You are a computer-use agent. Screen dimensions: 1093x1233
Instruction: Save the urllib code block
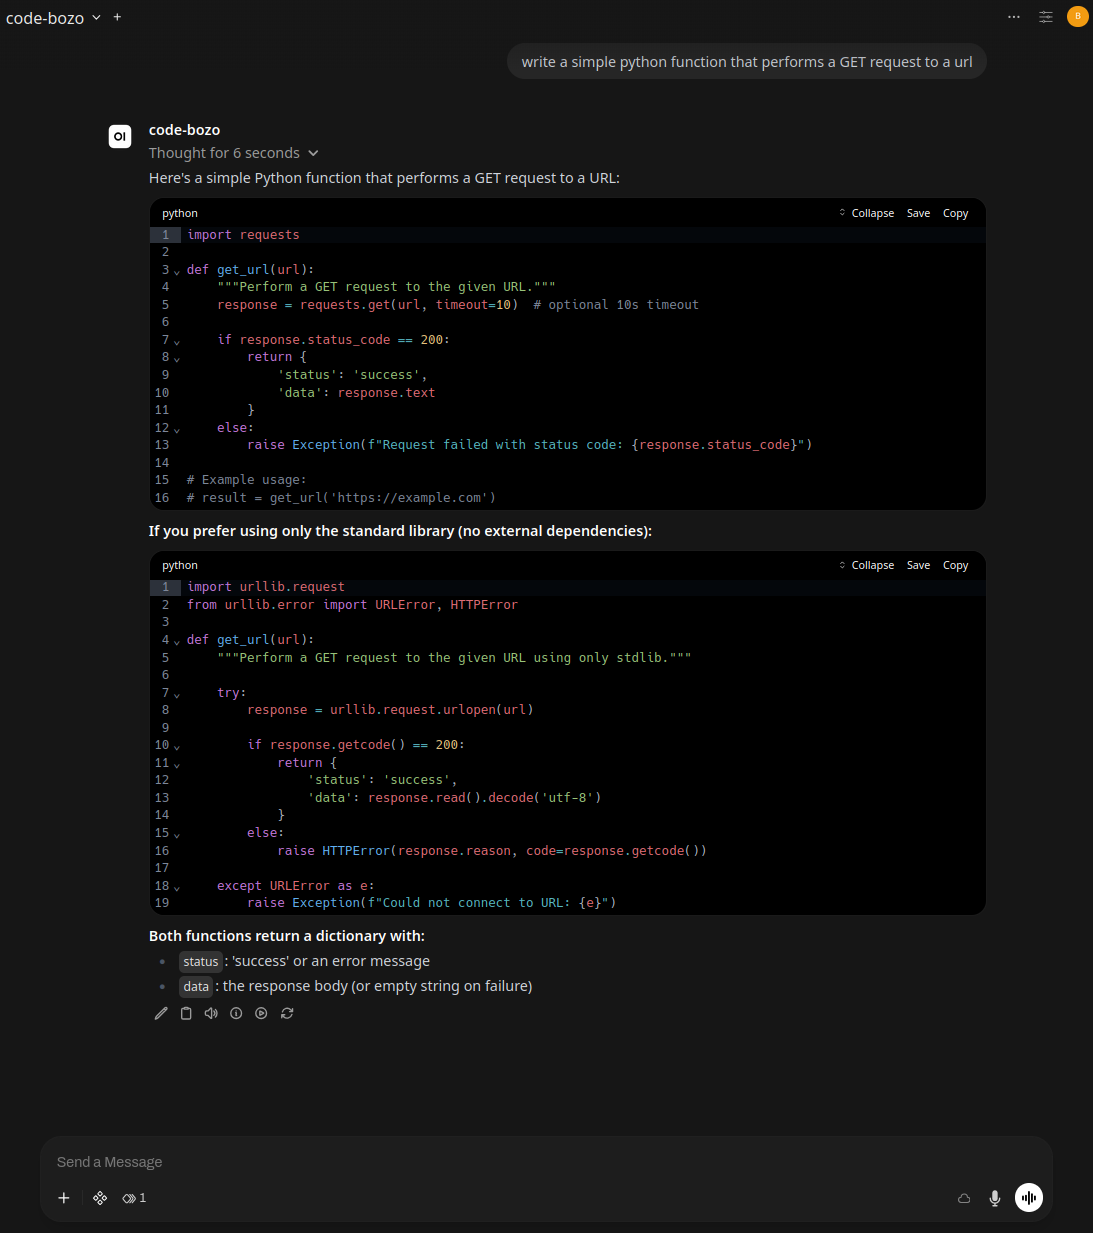tap(918, 565)
